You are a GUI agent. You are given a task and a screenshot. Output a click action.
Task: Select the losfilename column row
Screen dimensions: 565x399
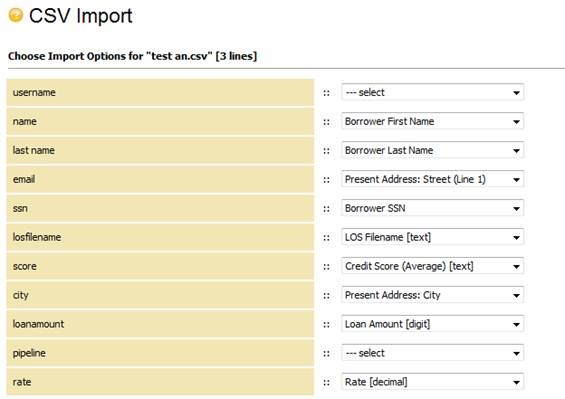[160, 237]
